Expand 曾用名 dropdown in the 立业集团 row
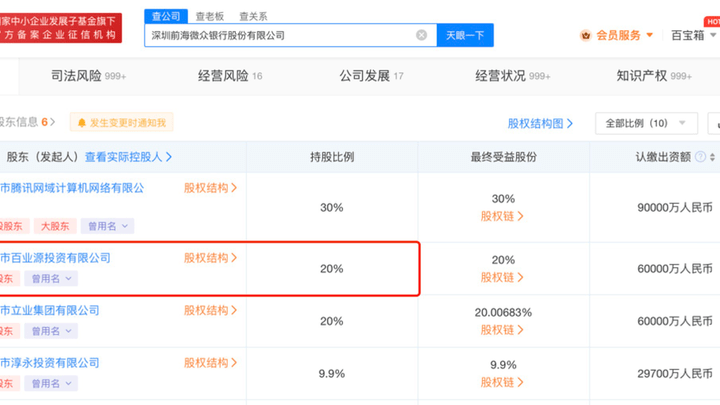 point(51,331)
